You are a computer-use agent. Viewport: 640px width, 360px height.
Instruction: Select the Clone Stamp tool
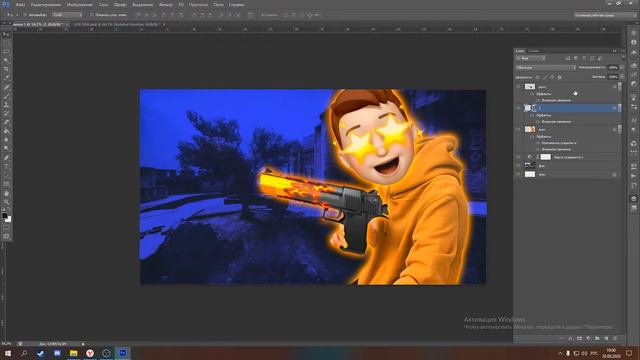pyautogui.click(x=6, y=104)
